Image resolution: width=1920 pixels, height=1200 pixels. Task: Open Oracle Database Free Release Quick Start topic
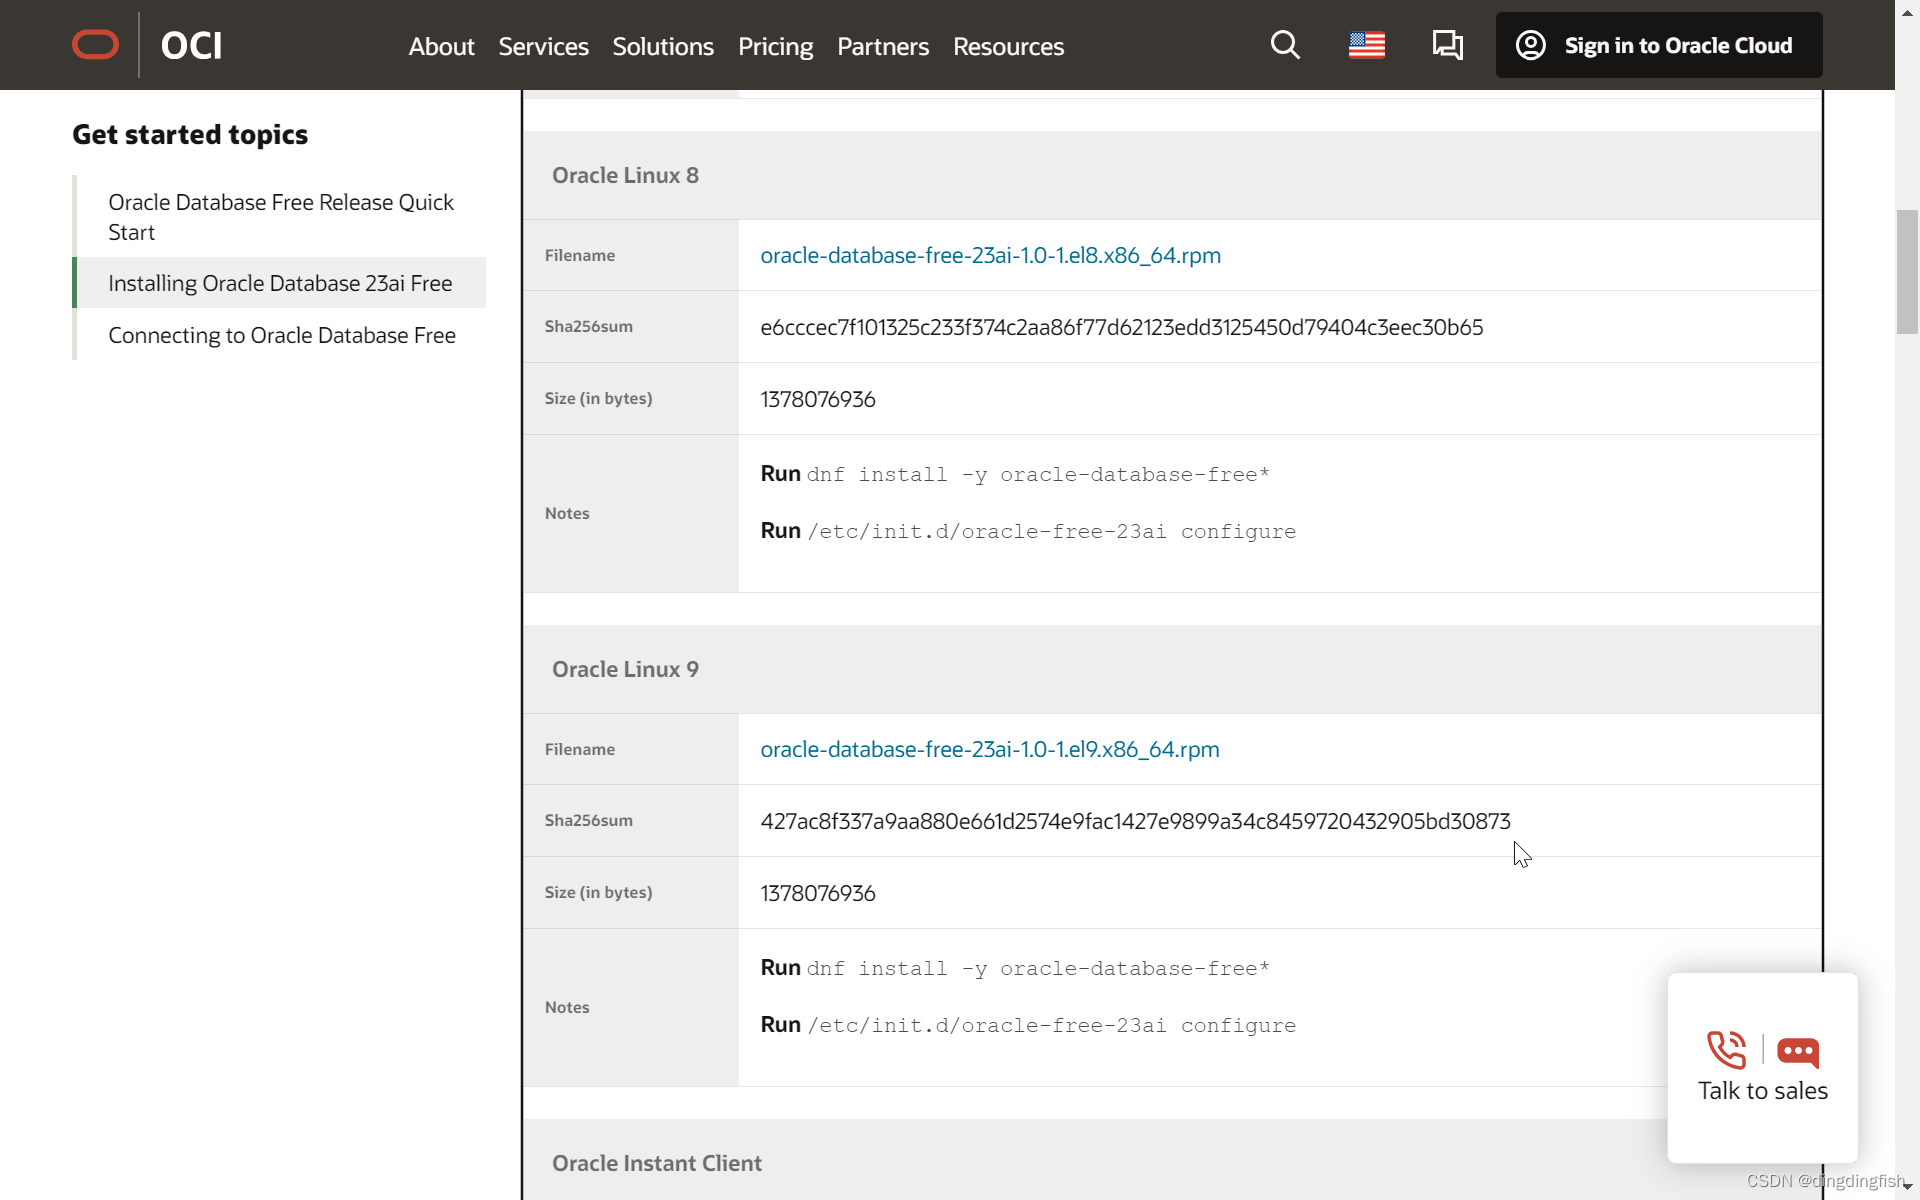[x=281, y=217]
